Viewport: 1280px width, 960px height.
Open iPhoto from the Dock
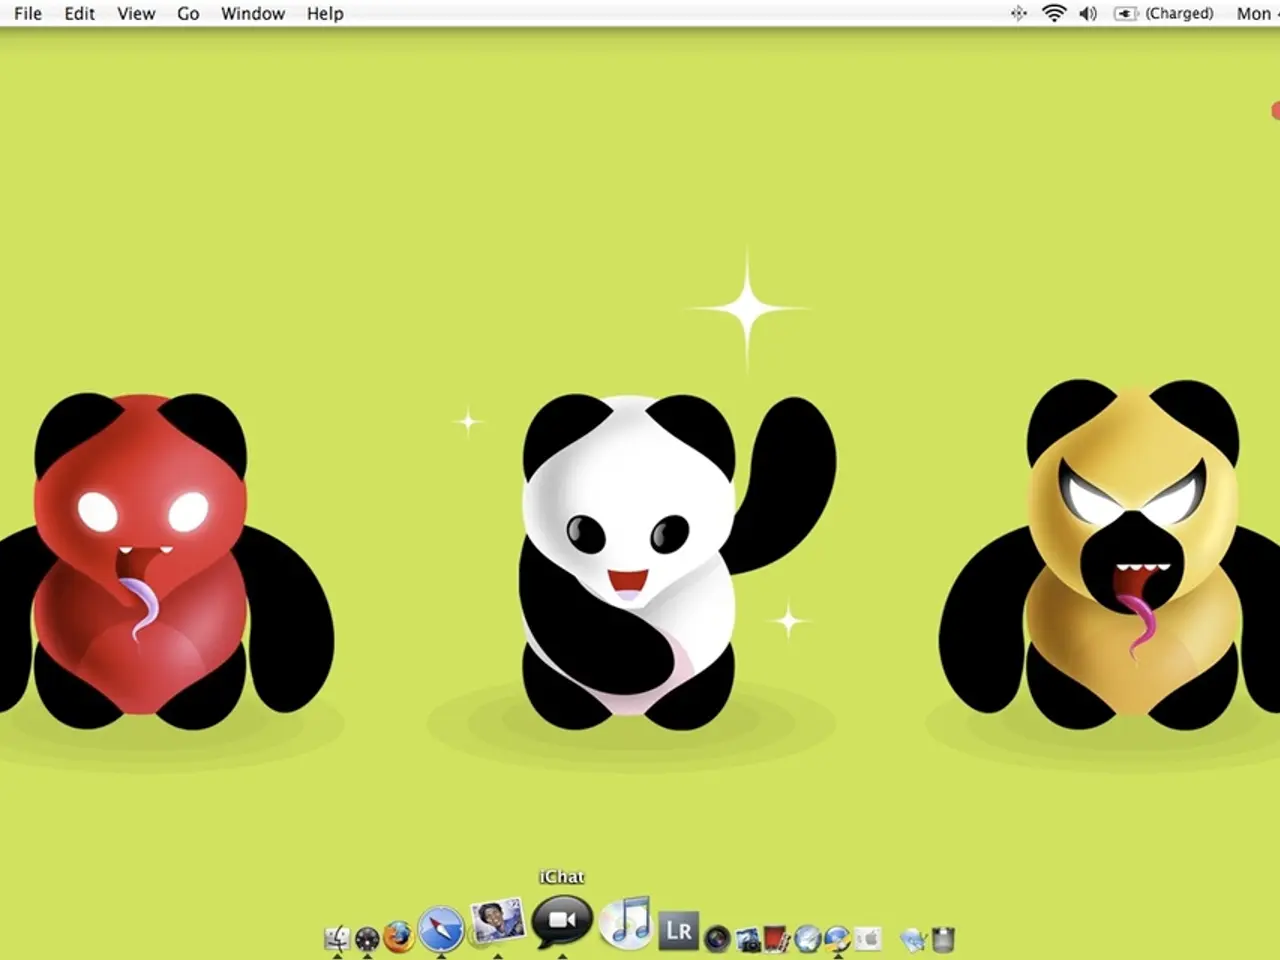coord(497,927)
